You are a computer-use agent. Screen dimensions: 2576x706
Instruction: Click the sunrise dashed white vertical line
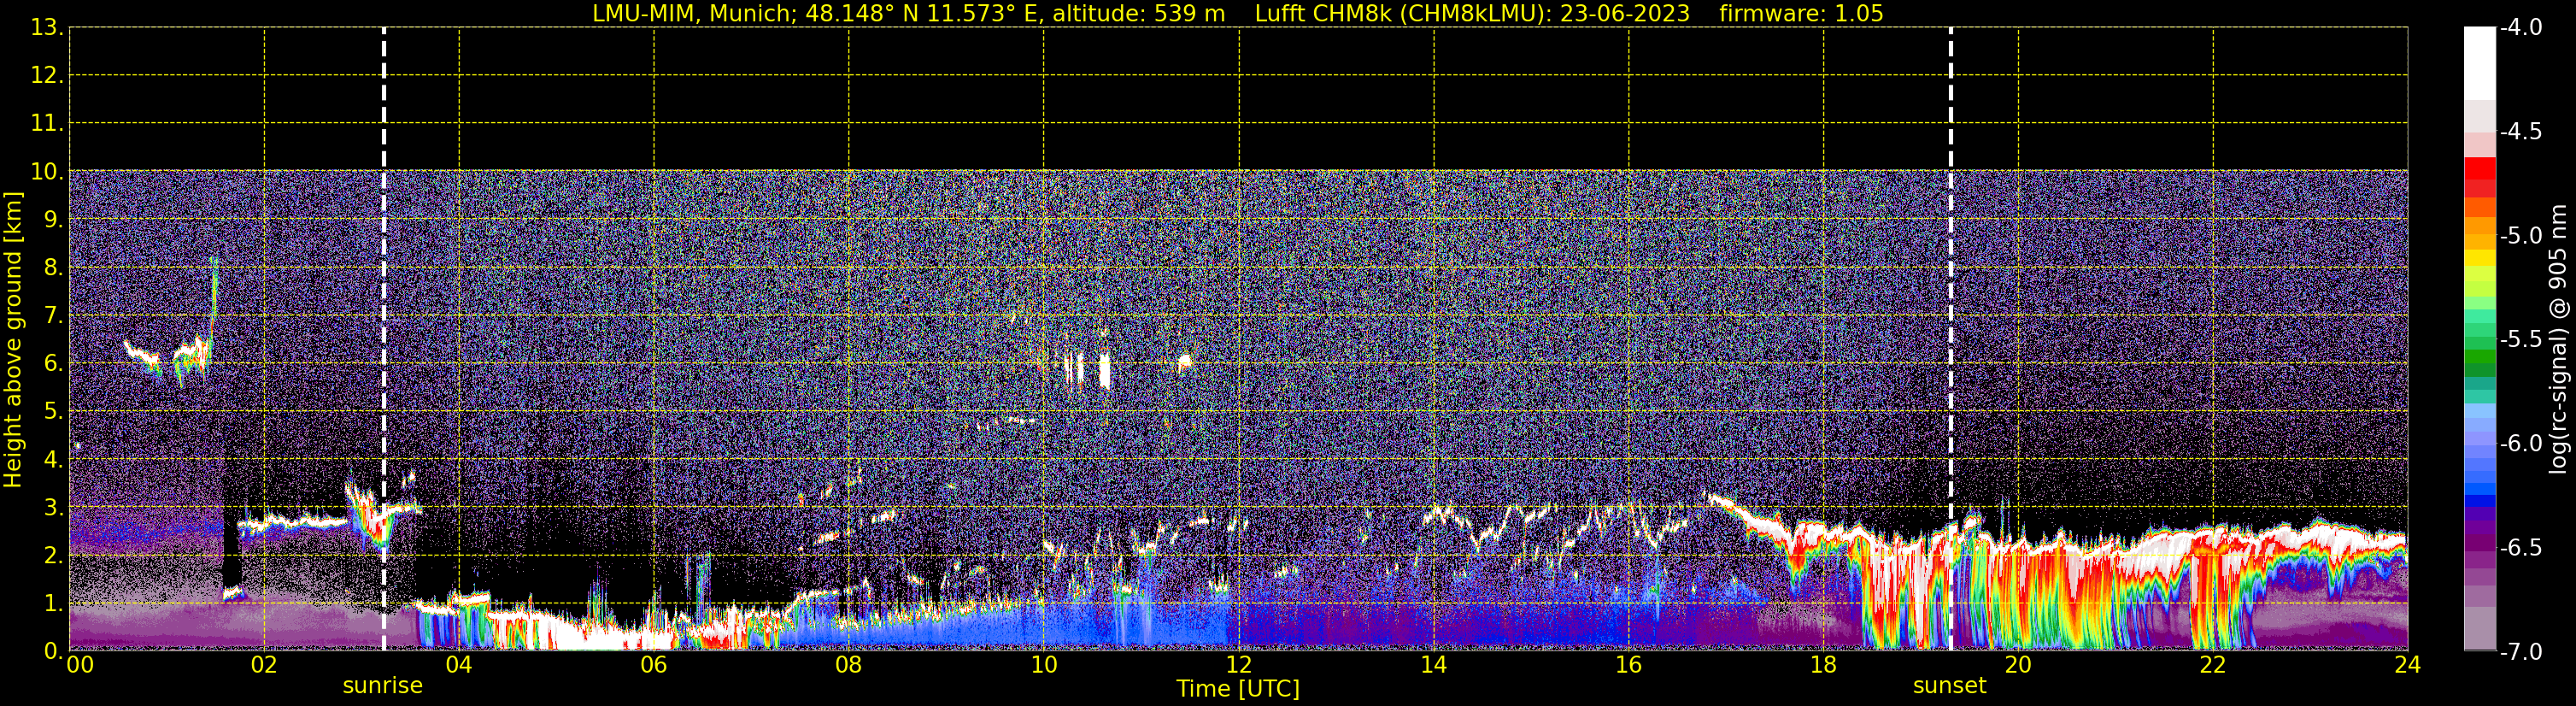(384, 339)
